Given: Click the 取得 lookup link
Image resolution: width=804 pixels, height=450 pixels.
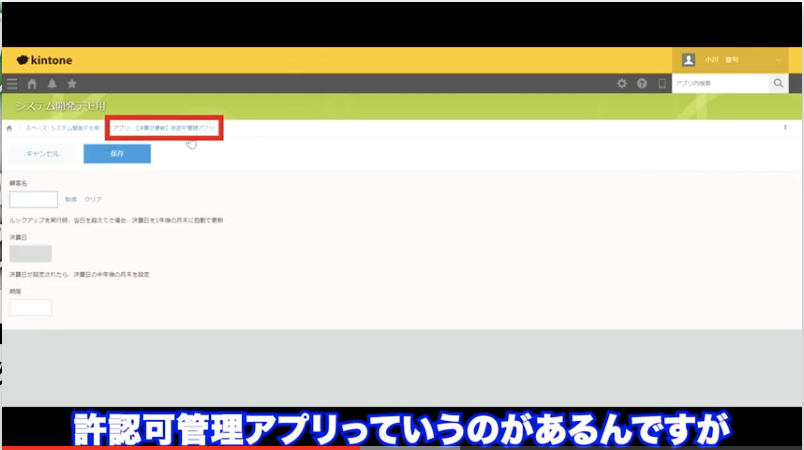Looking at the screenshot, I should click(70, 199).
